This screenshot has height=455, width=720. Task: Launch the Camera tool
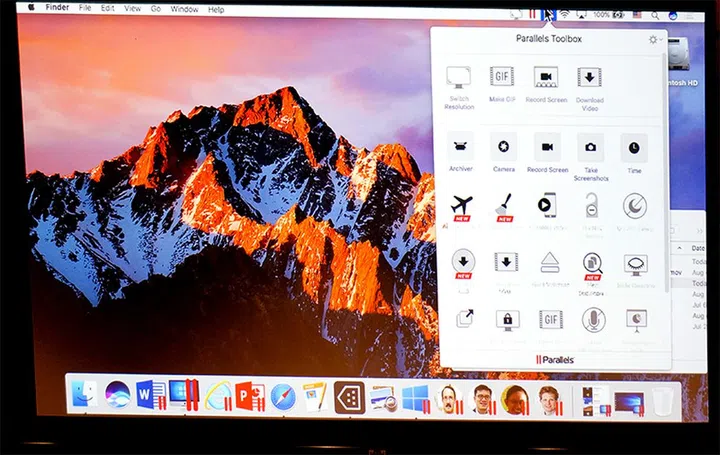(504, 152)
